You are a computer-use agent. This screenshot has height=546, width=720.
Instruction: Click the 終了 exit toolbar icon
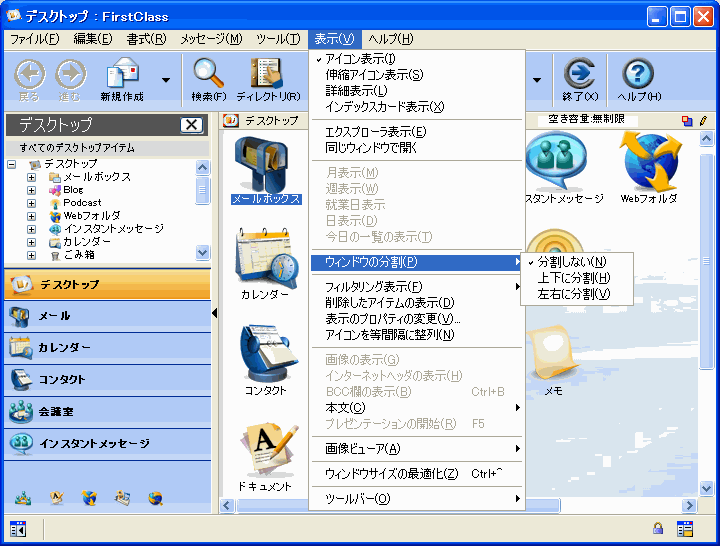579,73
